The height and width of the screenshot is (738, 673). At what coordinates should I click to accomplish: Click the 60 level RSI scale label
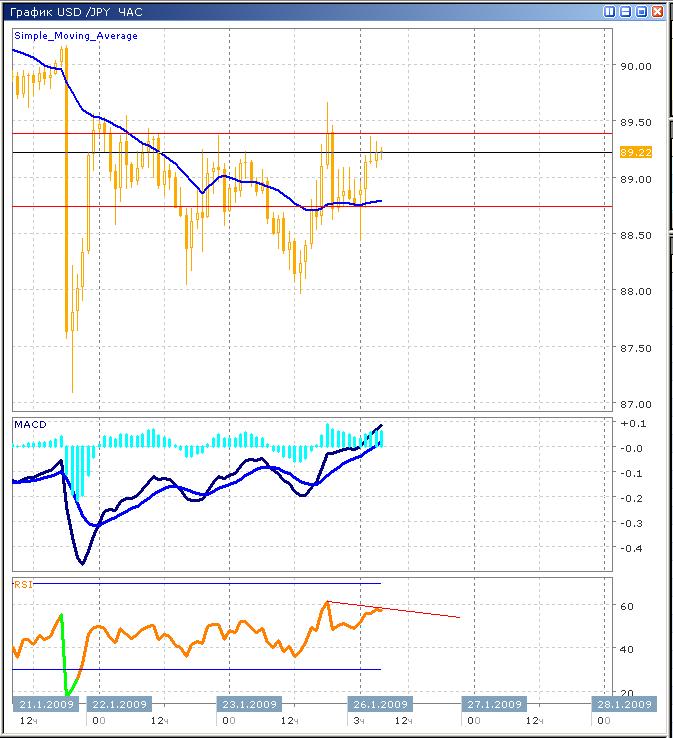point(626,607)
